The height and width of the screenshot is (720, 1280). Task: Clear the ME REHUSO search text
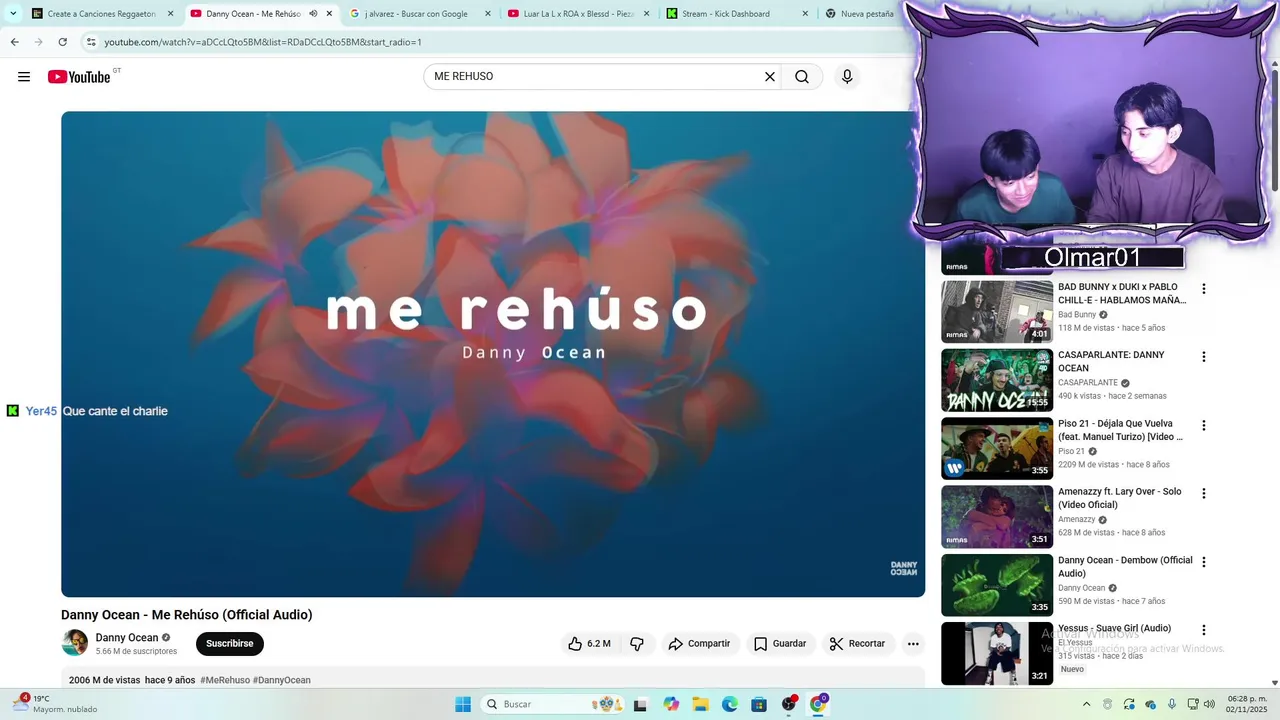tap(770, 77)
